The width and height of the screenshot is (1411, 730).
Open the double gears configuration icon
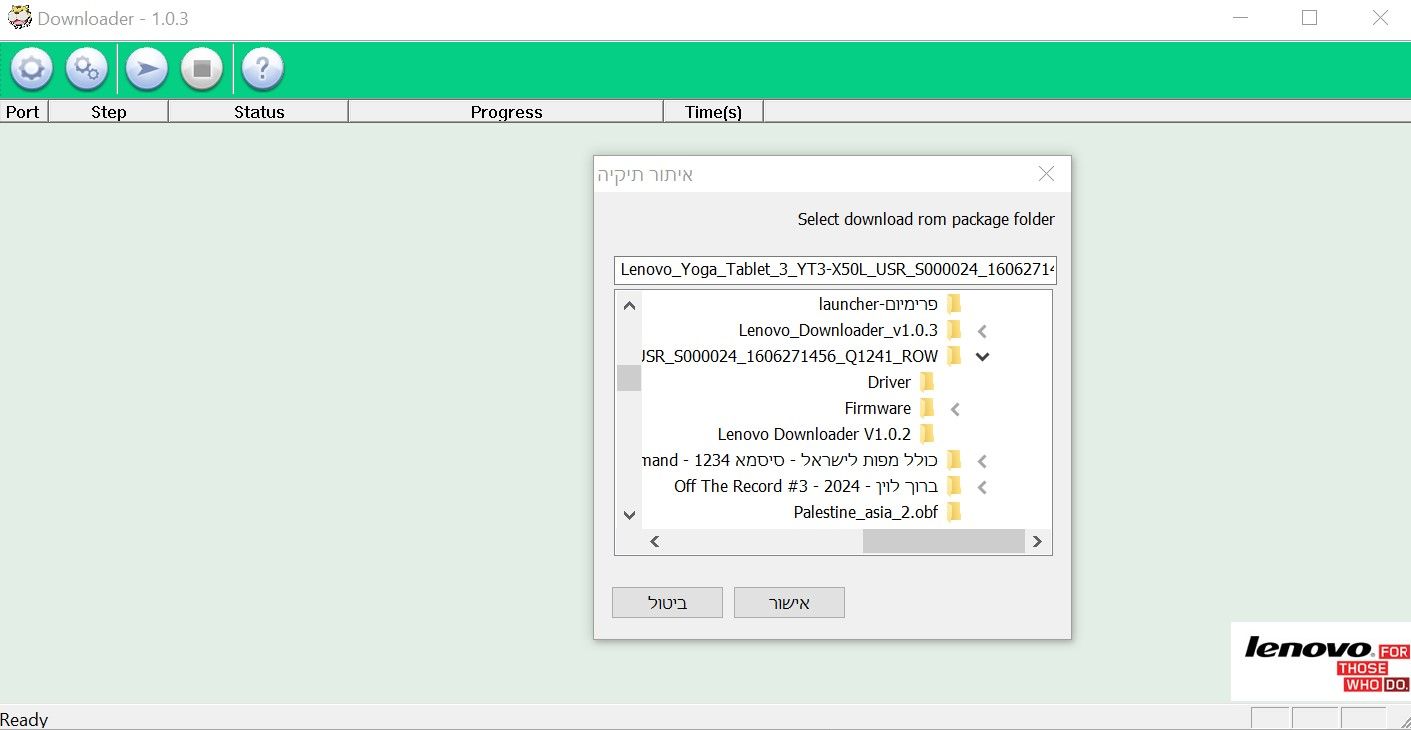click(x=87, y=69)
